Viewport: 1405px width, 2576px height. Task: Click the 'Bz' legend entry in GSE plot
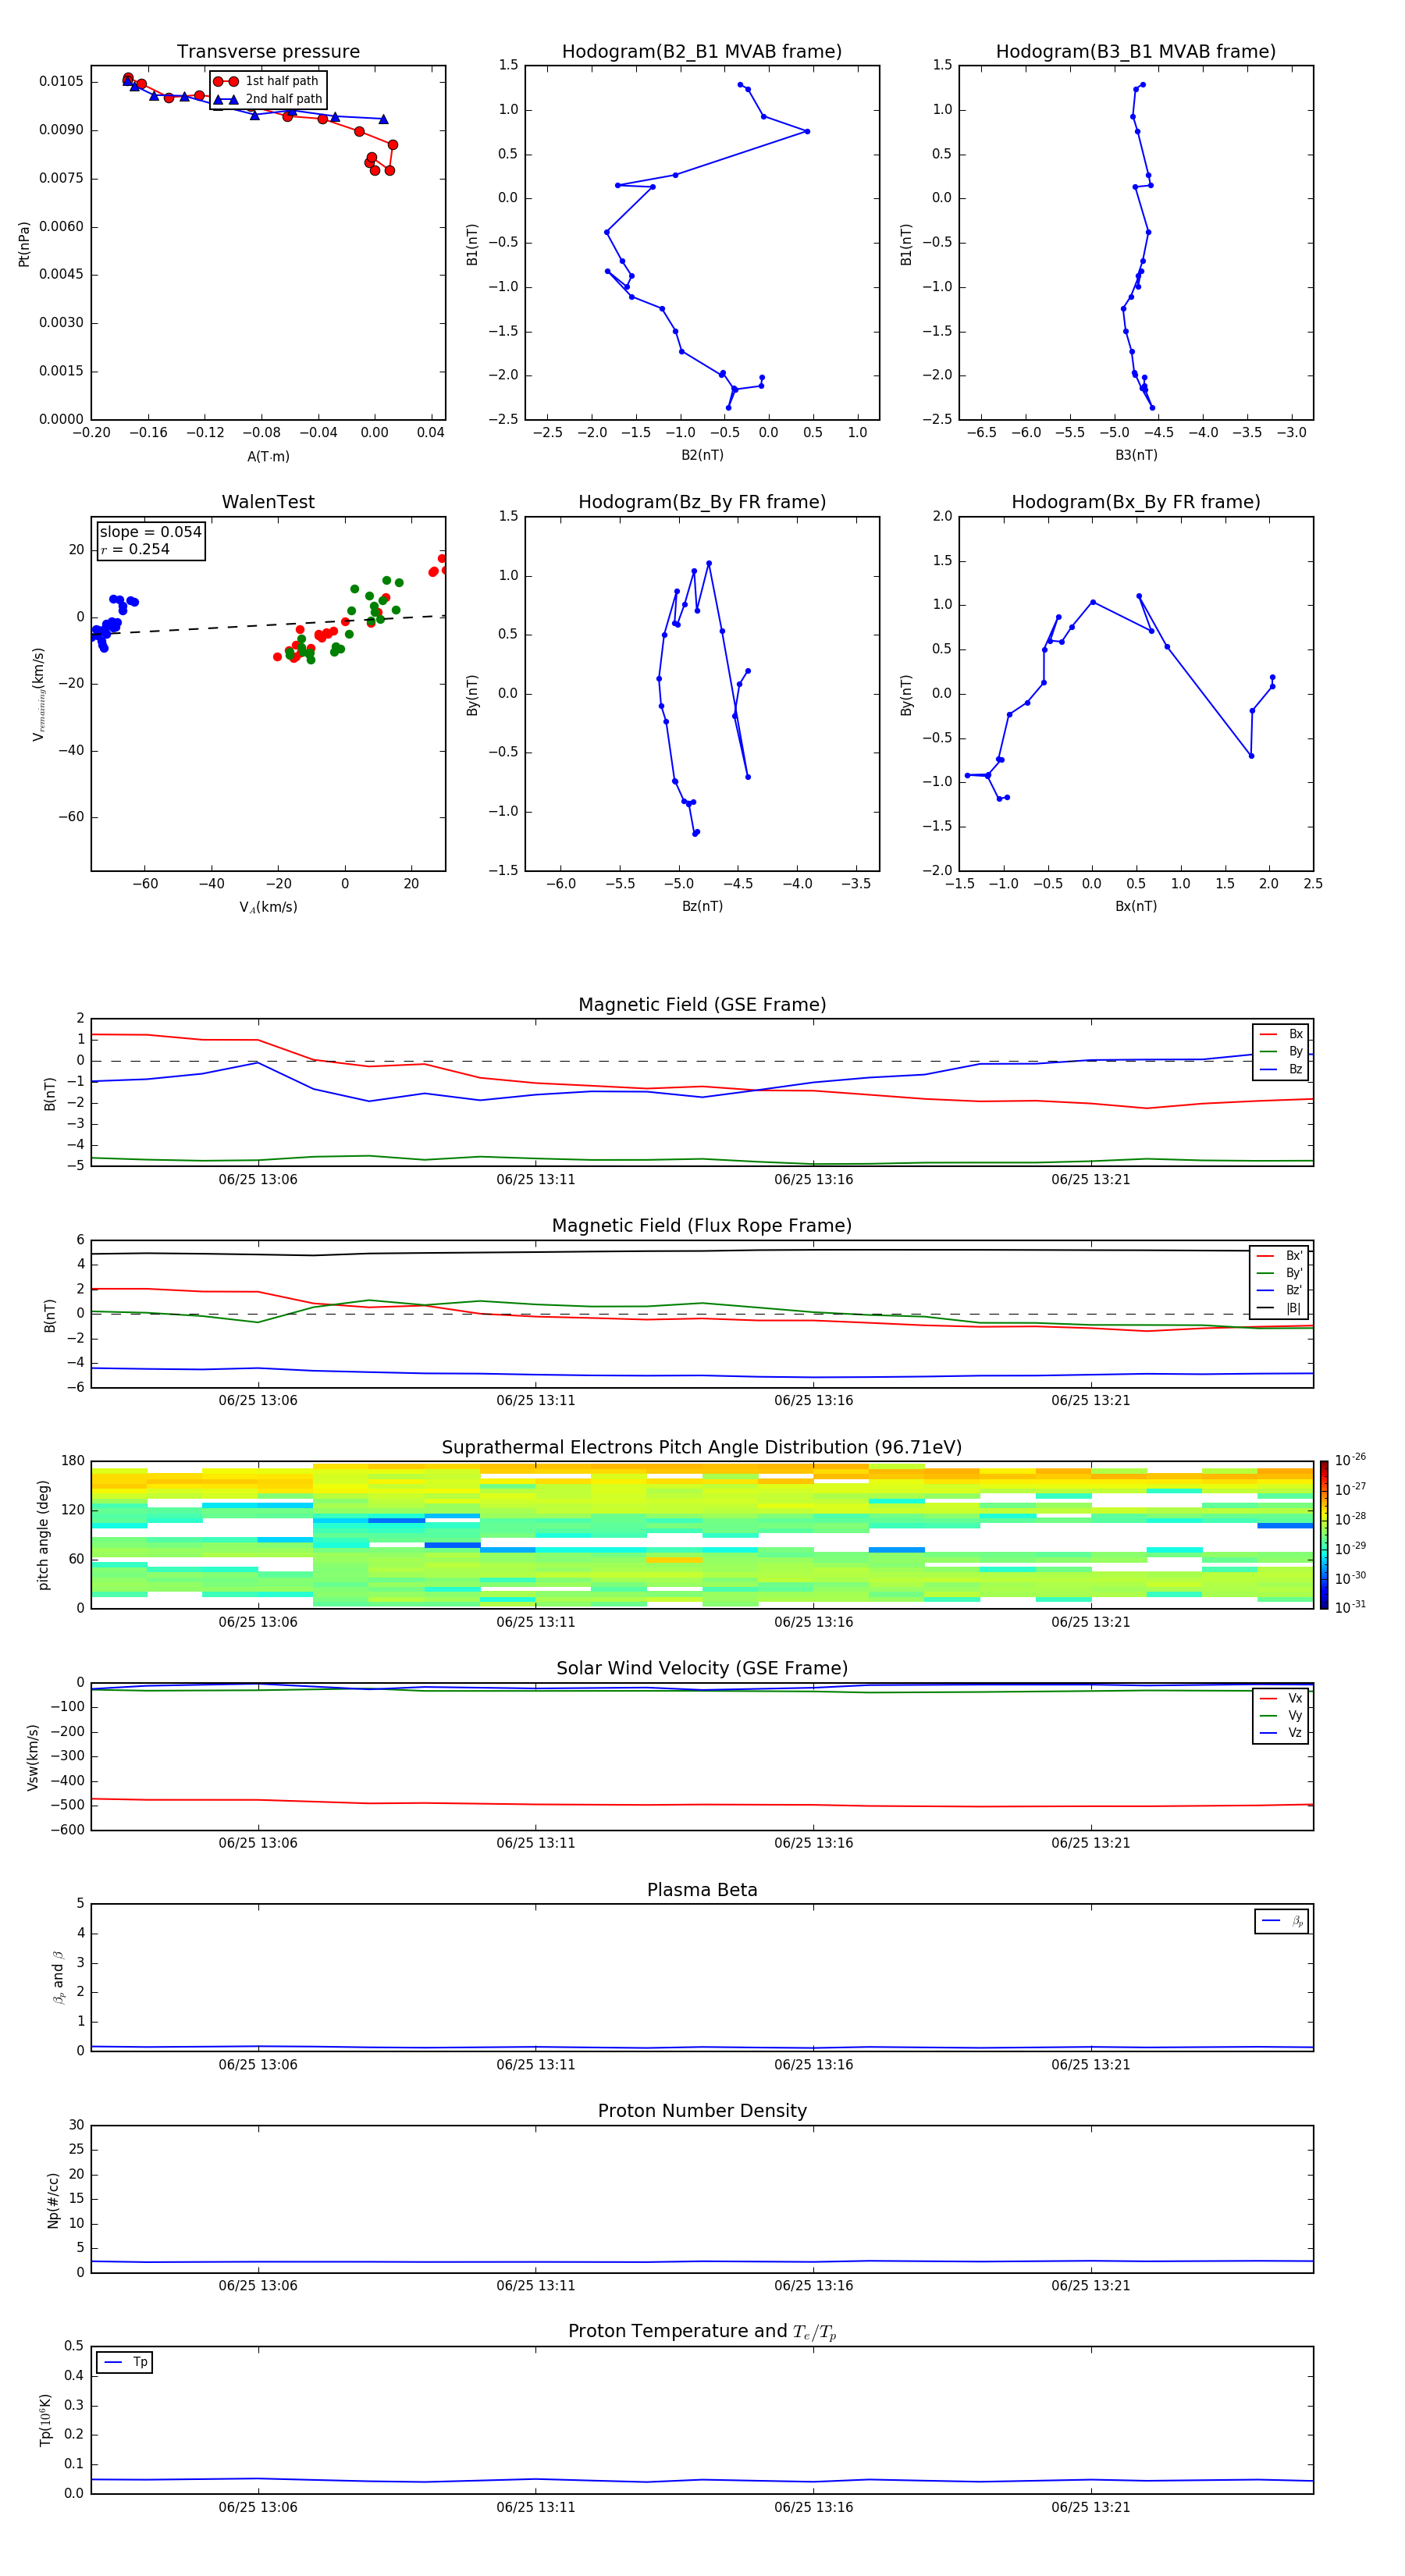click(x=1281, y=1069)
